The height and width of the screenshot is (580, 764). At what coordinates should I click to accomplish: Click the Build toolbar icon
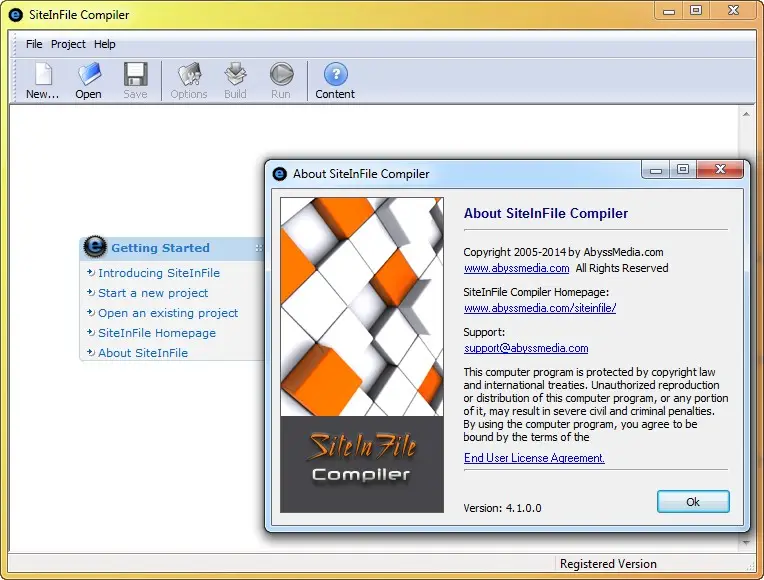tap(235, 80)
